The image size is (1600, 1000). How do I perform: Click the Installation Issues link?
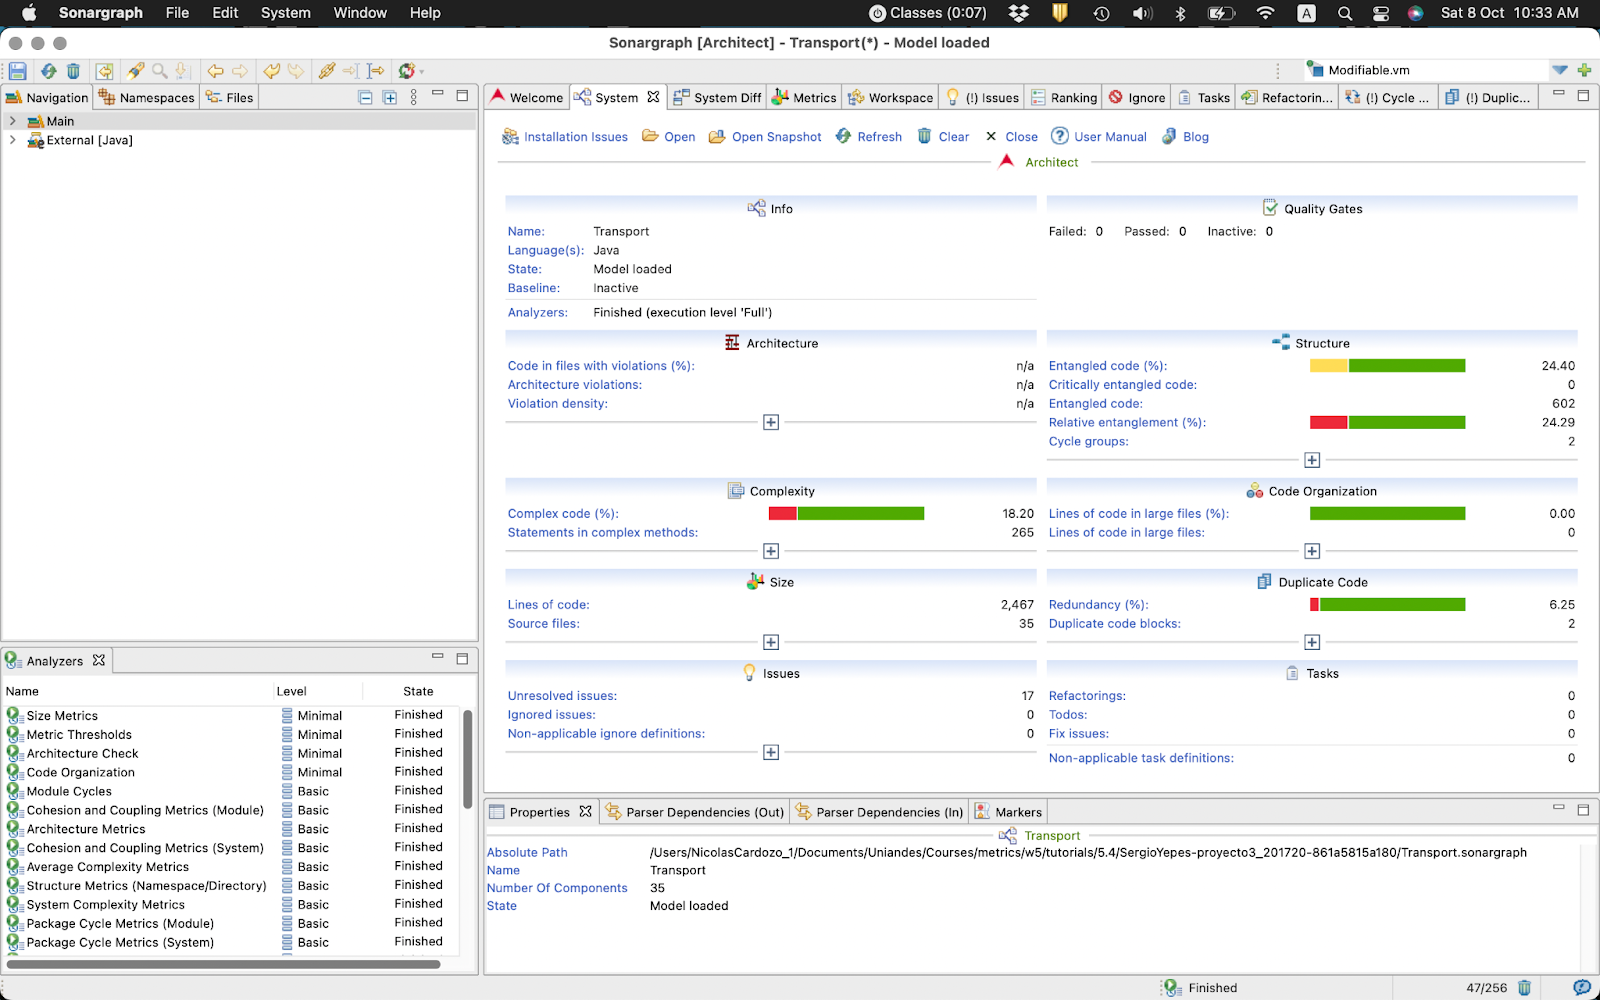[x=565, y=137]
